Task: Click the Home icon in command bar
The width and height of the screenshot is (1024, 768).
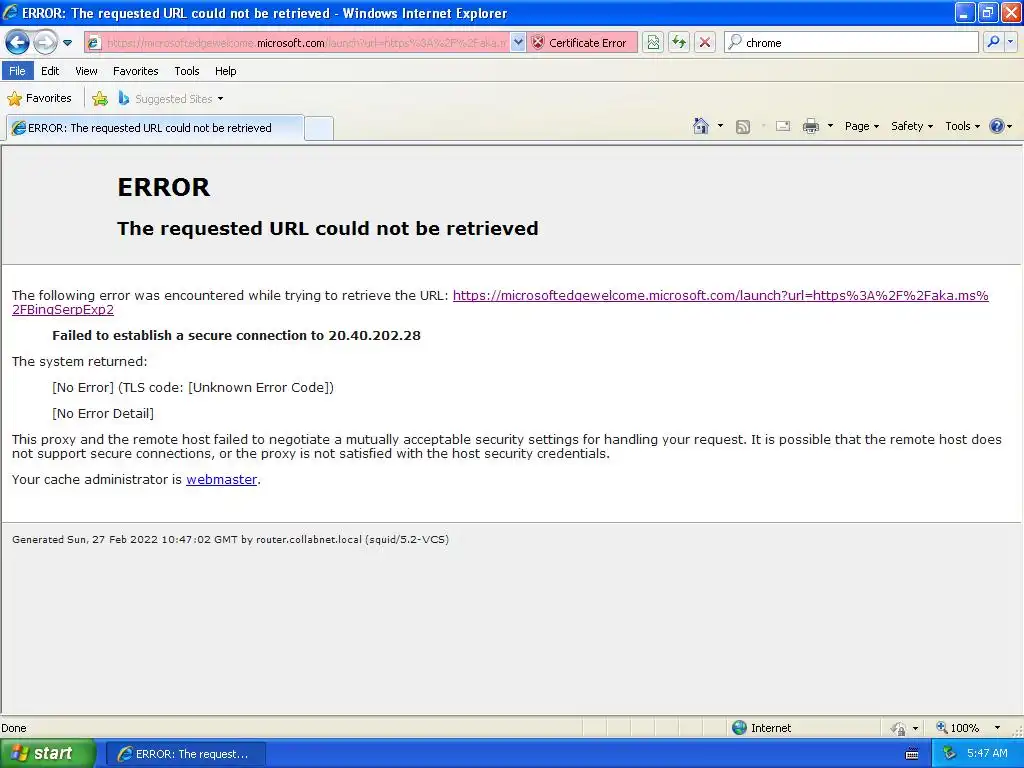Action: (x=701, y=126)
